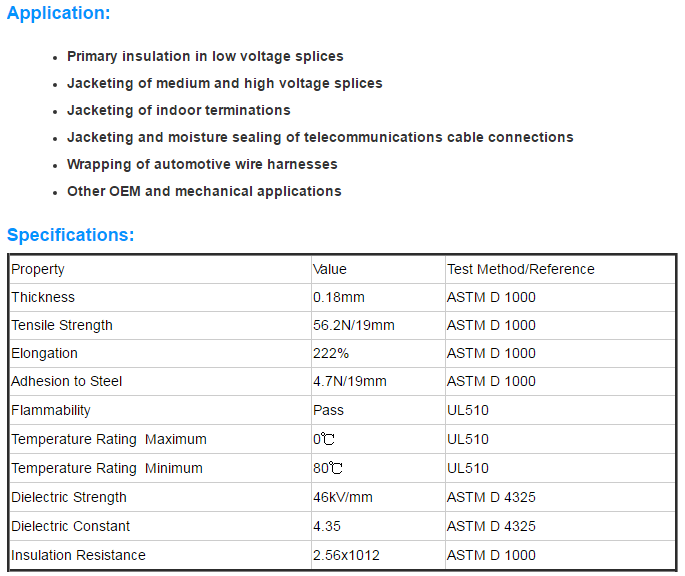The width and height of the screenshot is (685, 576).
Task: Select the 80℃ minimum temperature value
Action: point(328,468)
